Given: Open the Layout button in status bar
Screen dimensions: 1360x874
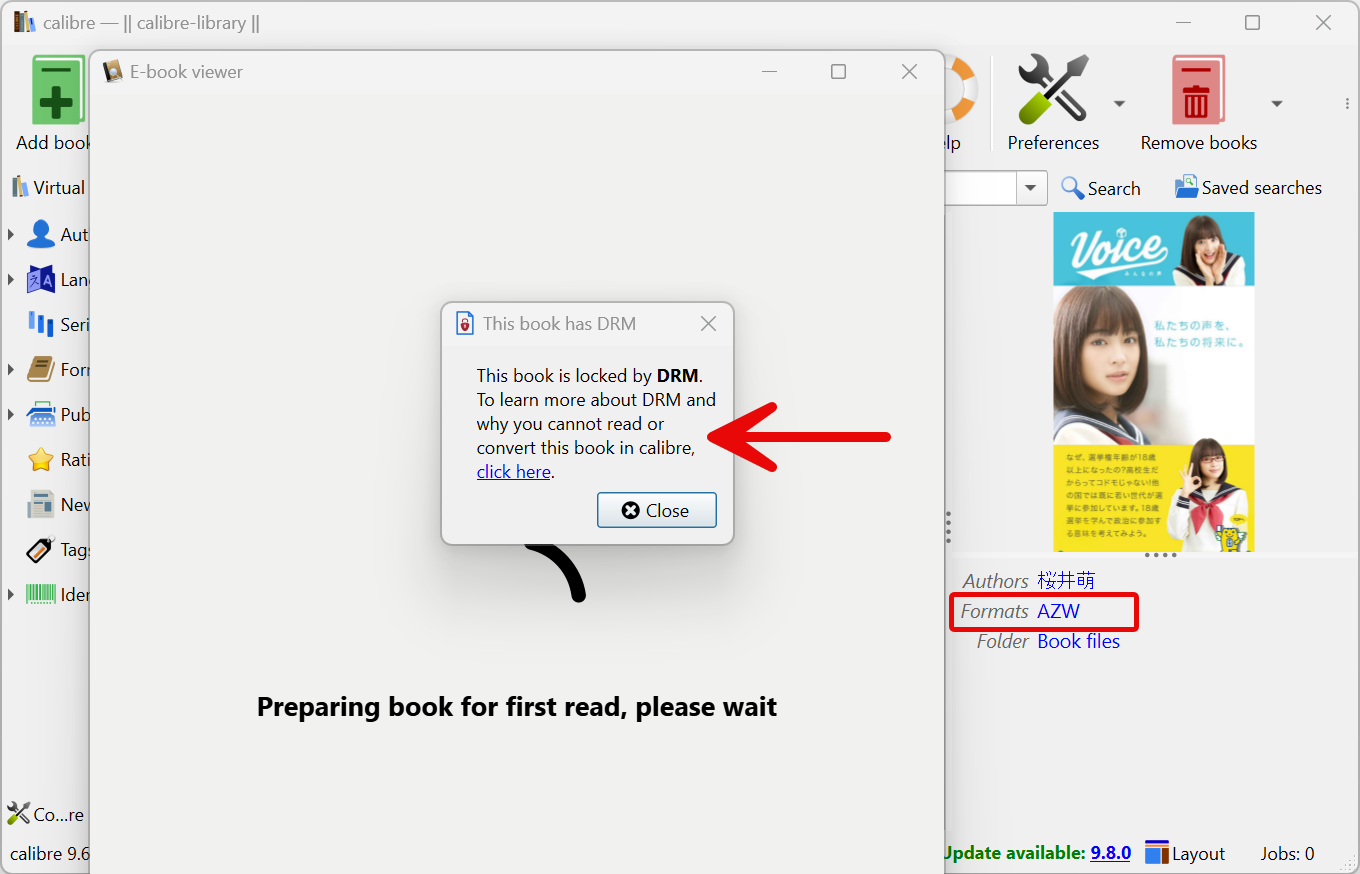Looking at the screenshot, I should pos(1185,853).
